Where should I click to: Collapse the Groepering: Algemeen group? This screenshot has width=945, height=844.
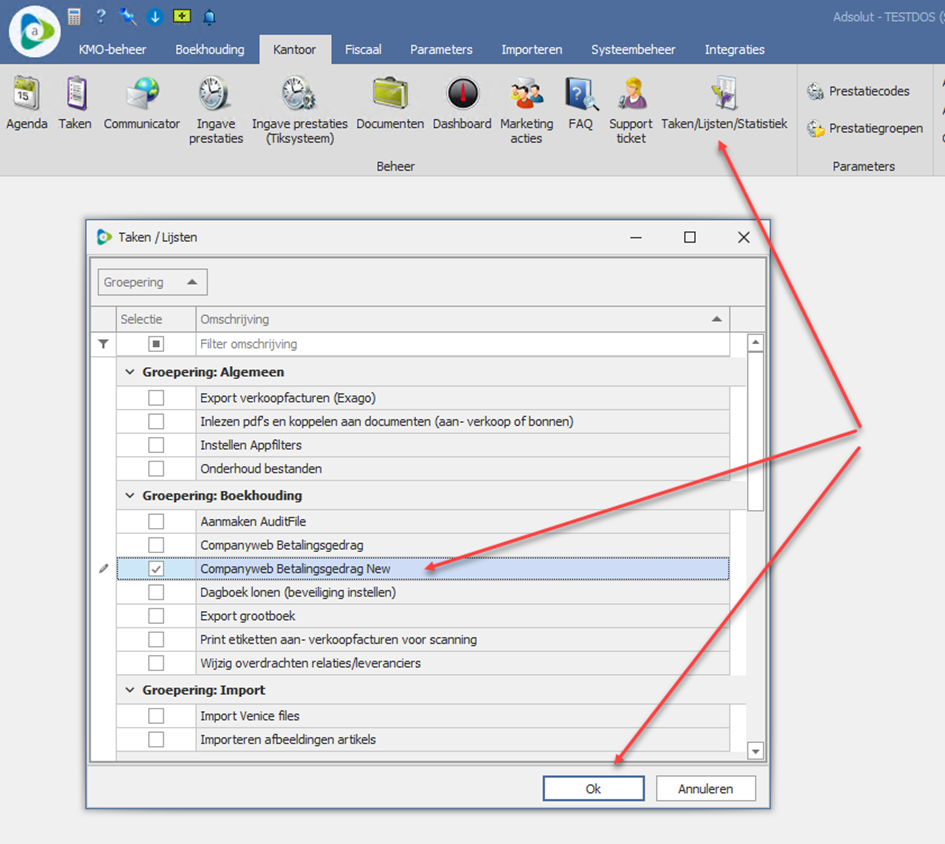tap(130, 372)
